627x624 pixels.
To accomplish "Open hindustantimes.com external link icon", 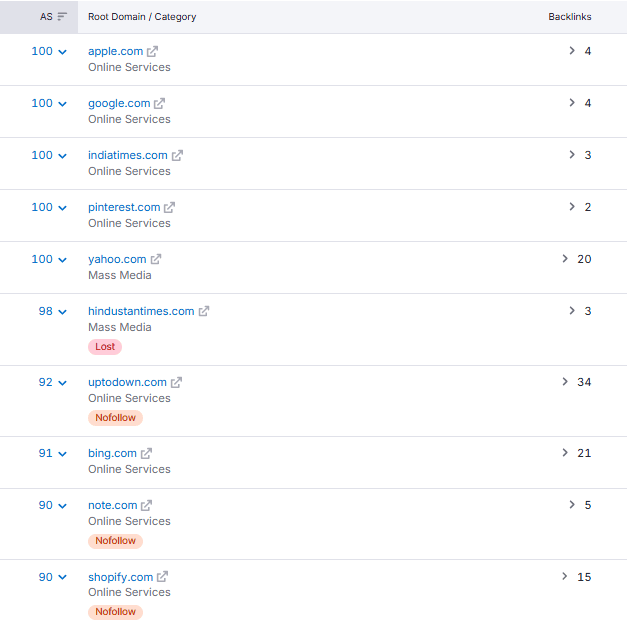I will pyautogui.click(x=204, y=312).
